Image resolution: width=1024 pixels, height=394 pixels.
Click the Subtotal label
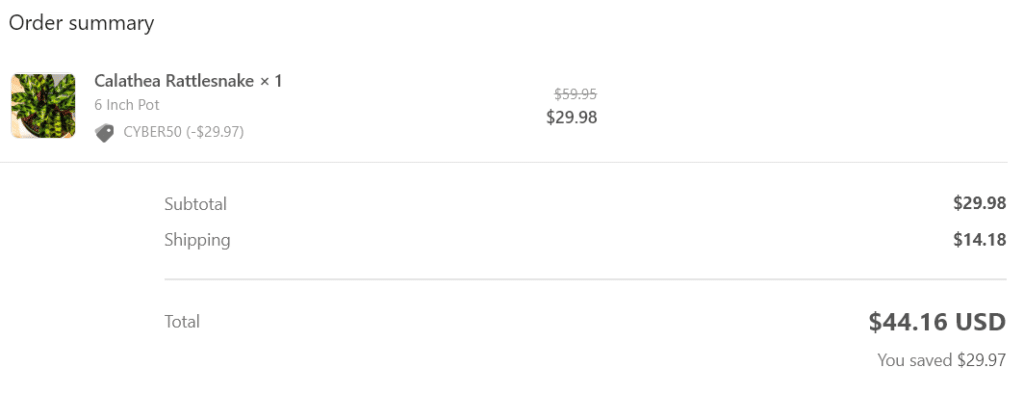195,204
